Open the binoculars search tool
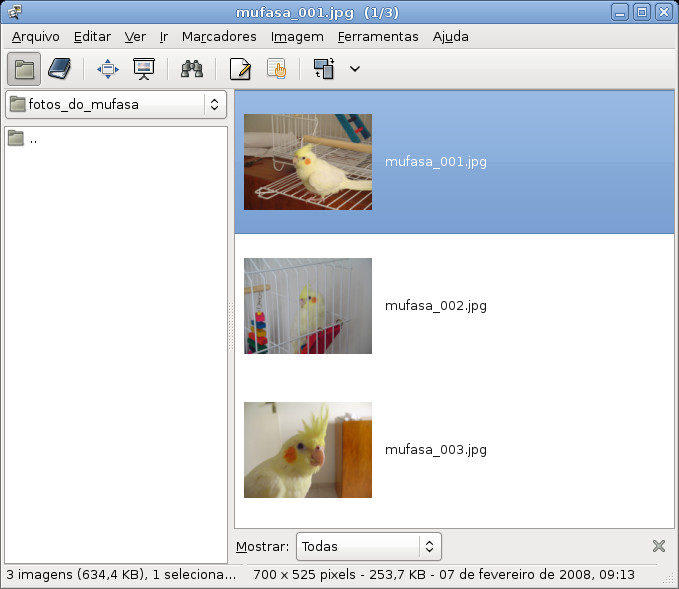 [x=192, y=69]
